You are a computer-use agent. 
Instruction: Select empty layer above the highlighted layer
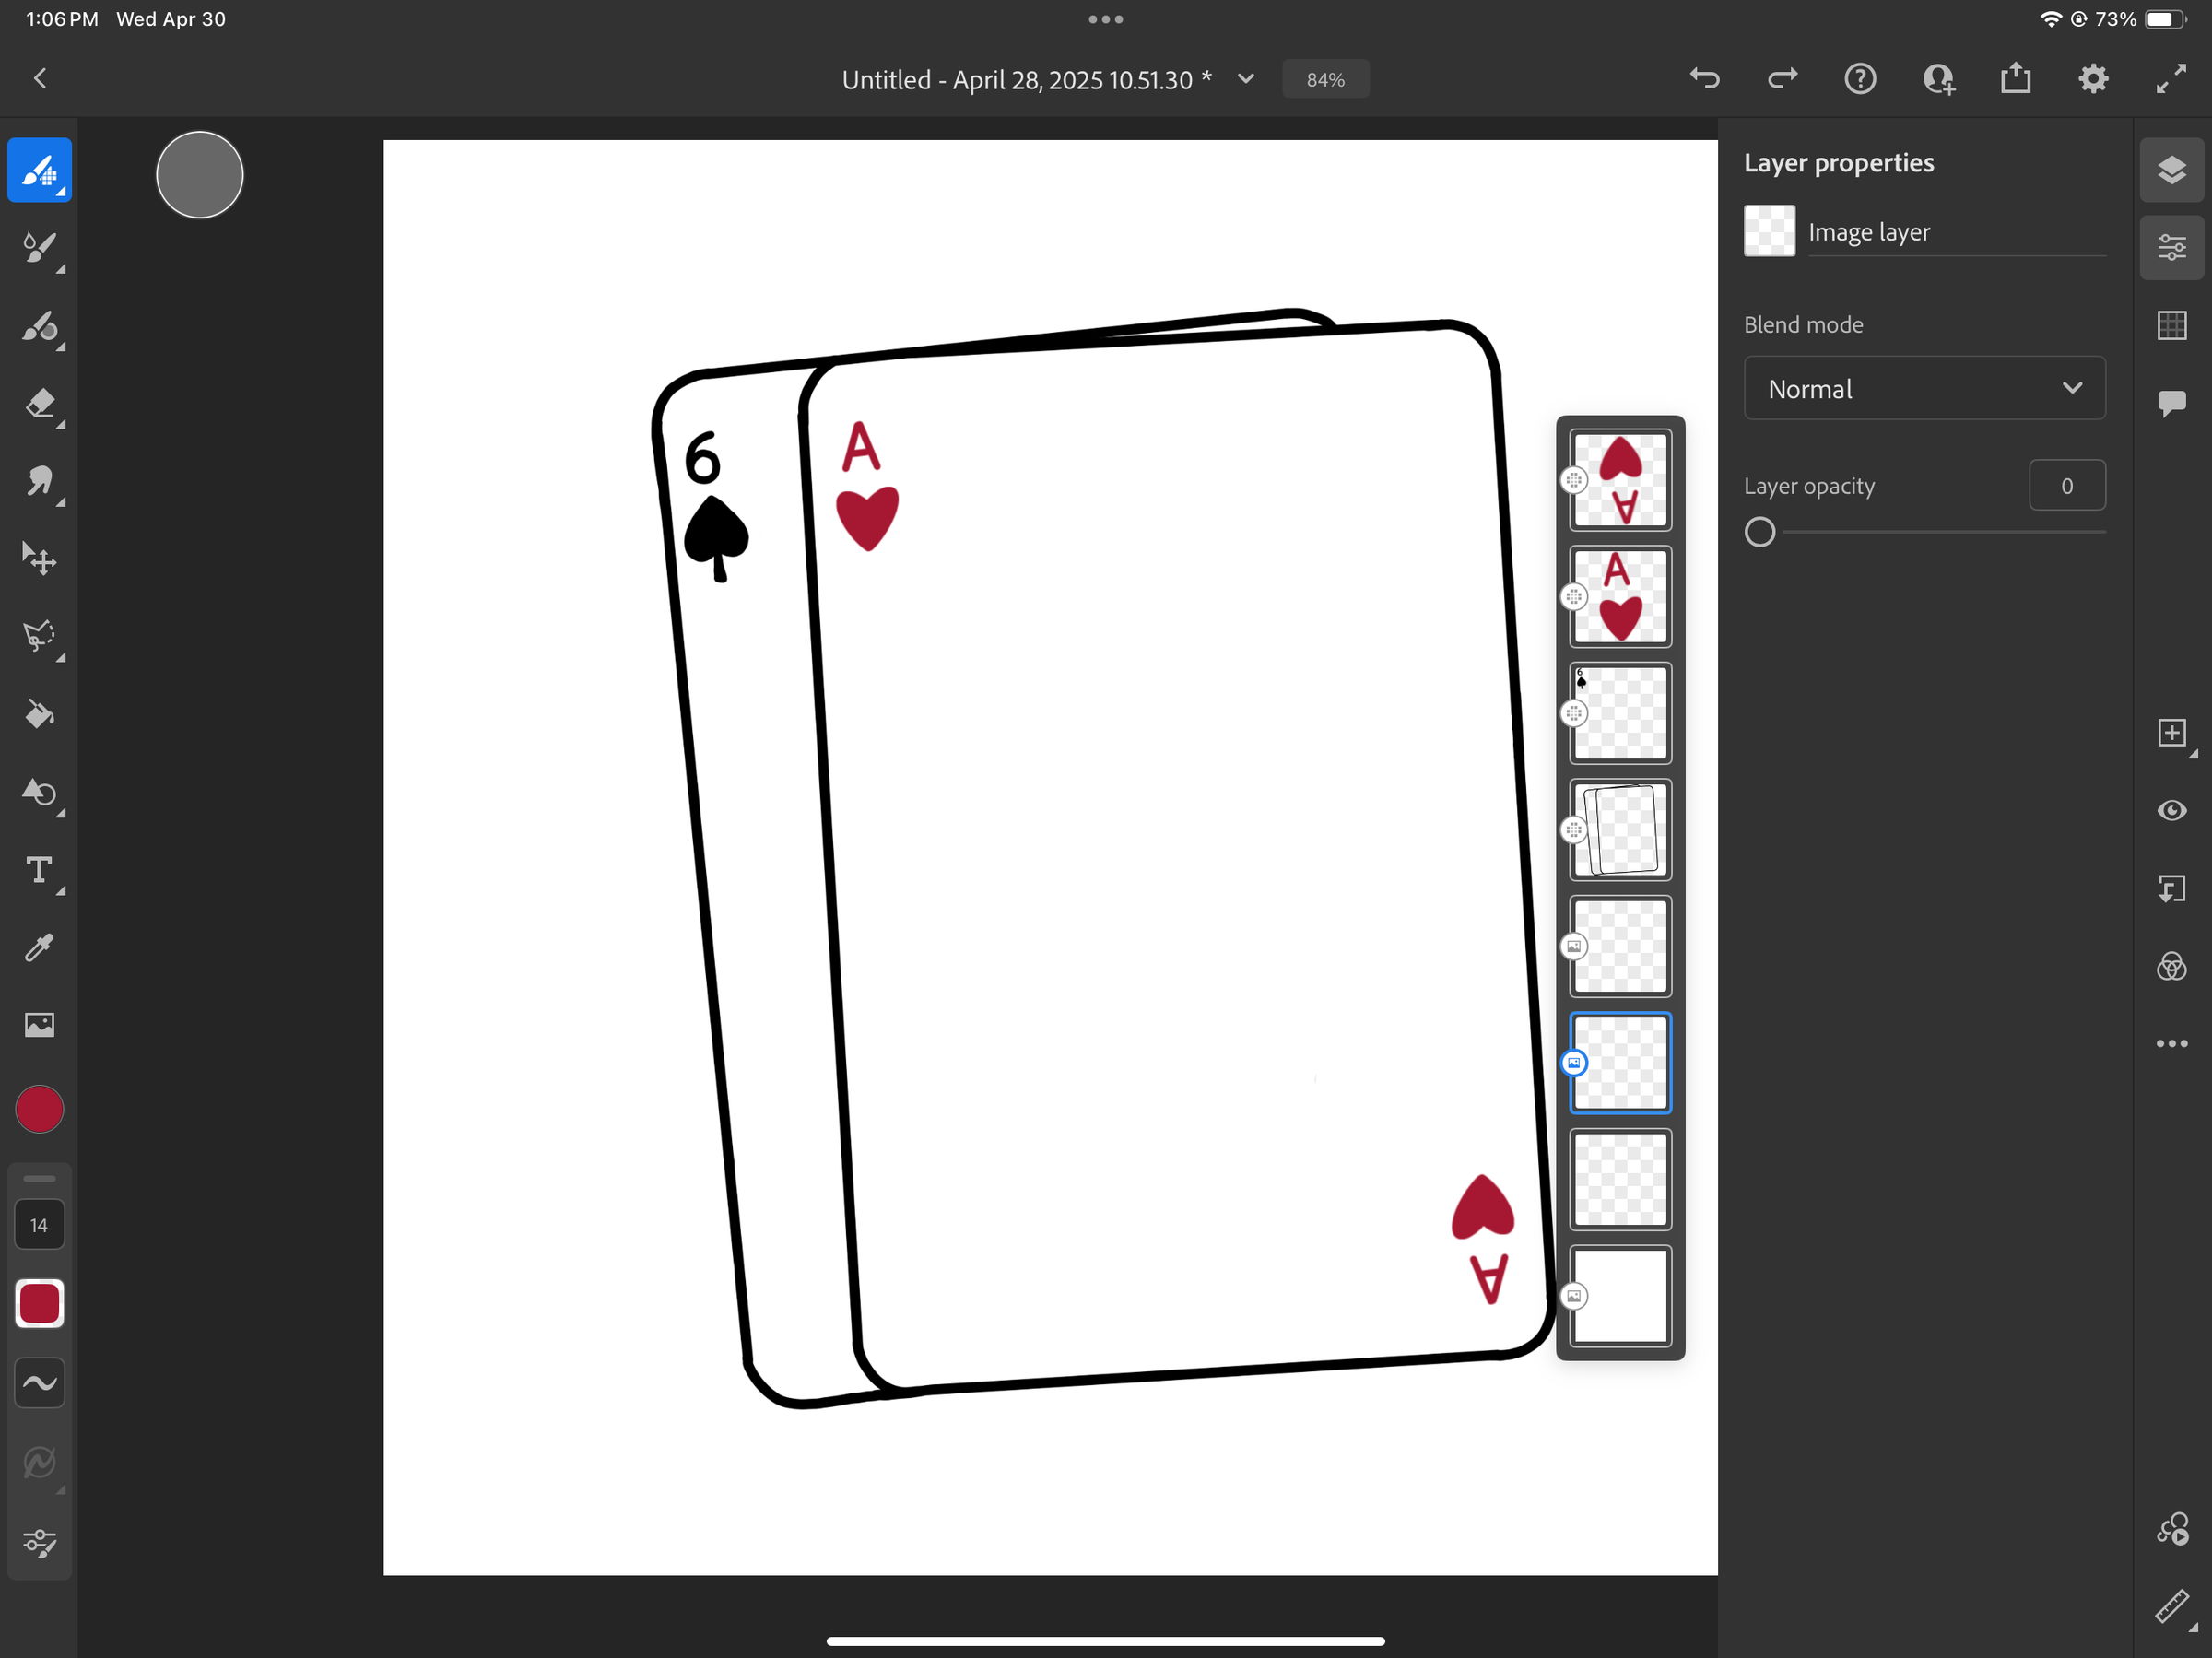1620,947
